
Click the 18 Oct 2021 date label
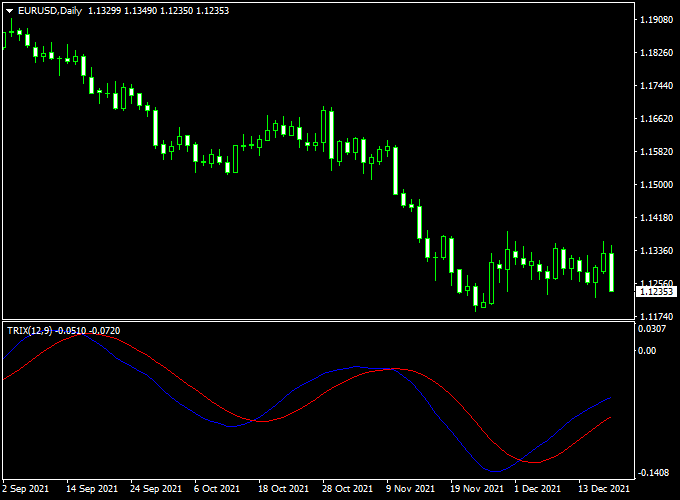point(283,489)
